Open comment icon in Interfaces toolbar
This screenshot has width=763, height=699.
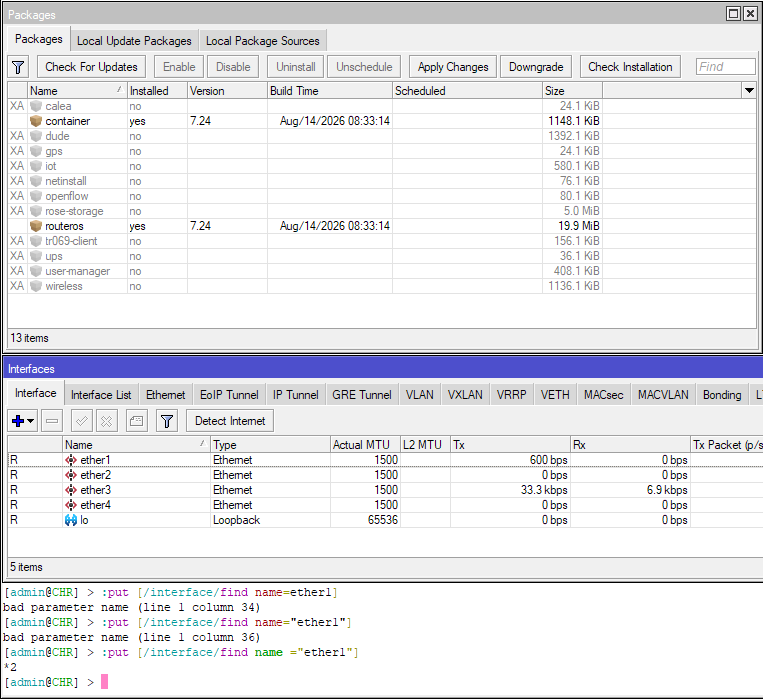point(137,421)
